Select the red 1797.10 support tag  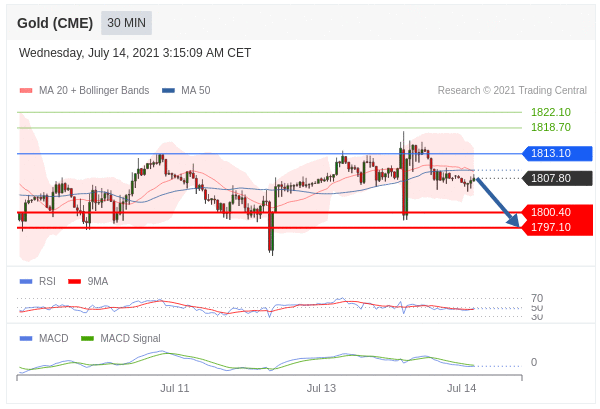557,227
